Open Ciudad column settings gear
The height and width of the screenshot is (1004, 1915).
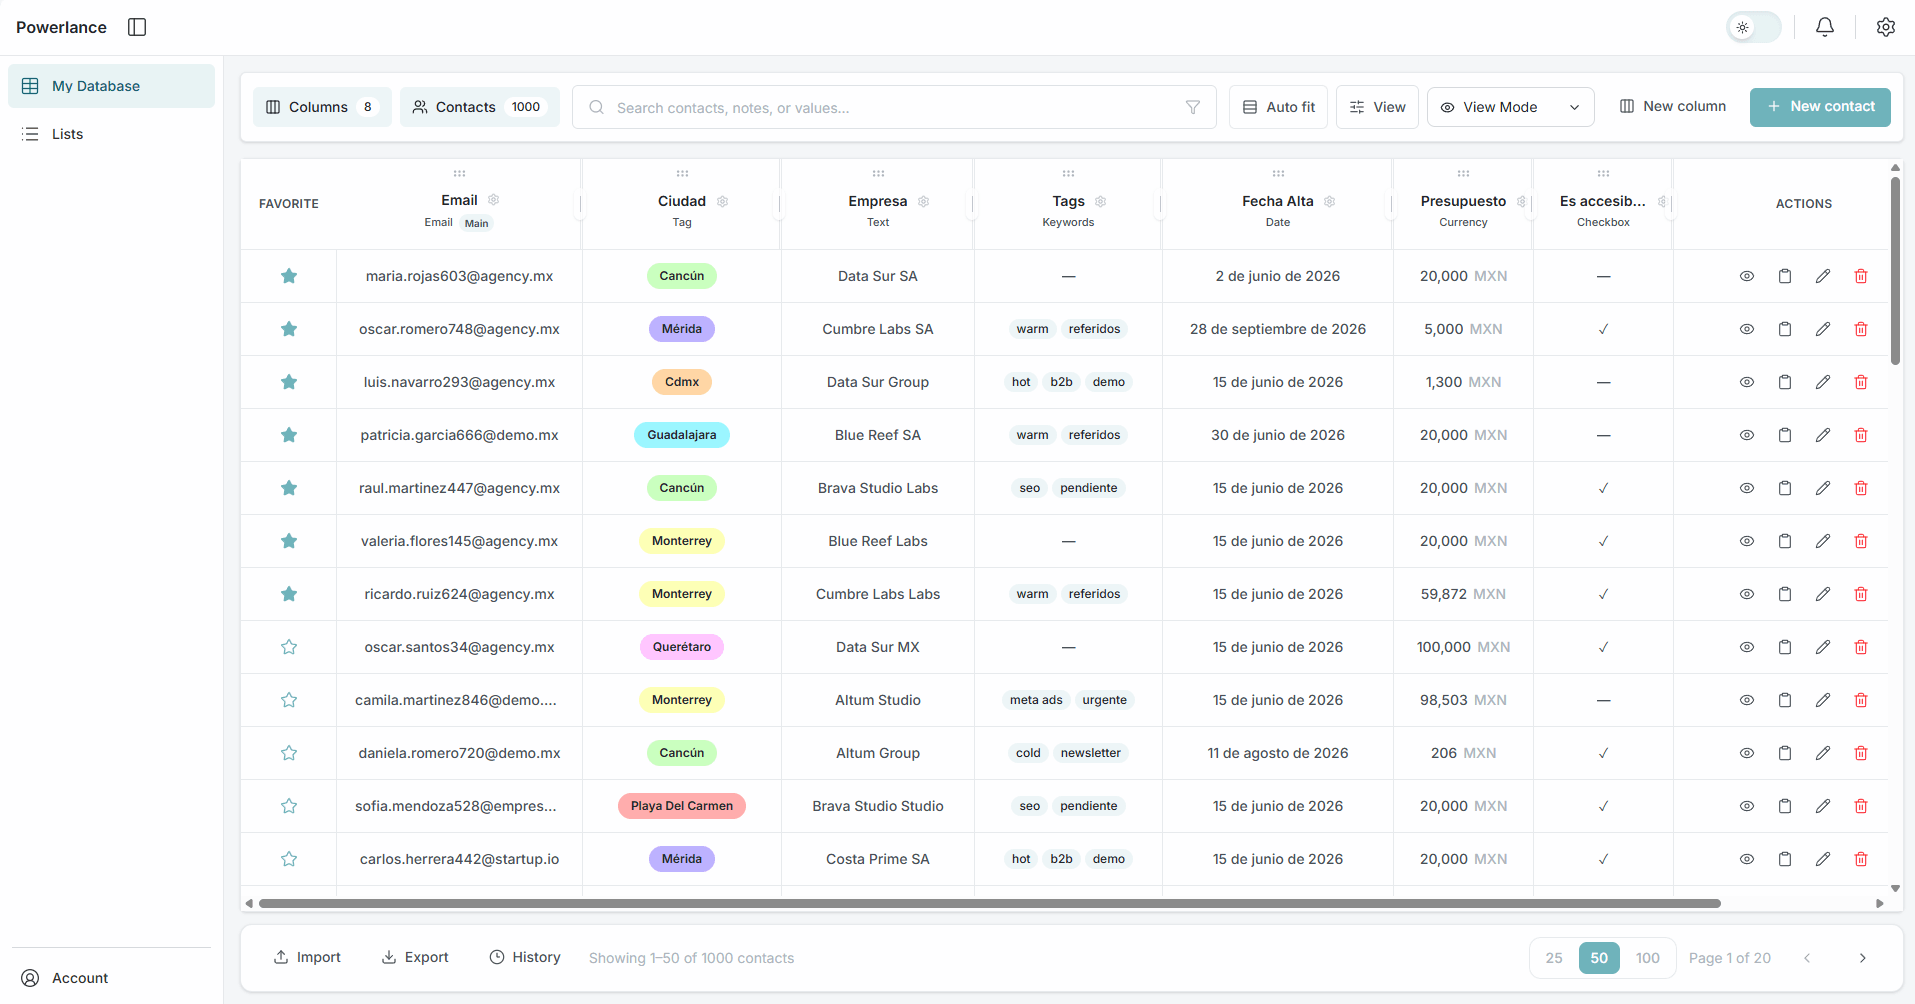(722, 201)
